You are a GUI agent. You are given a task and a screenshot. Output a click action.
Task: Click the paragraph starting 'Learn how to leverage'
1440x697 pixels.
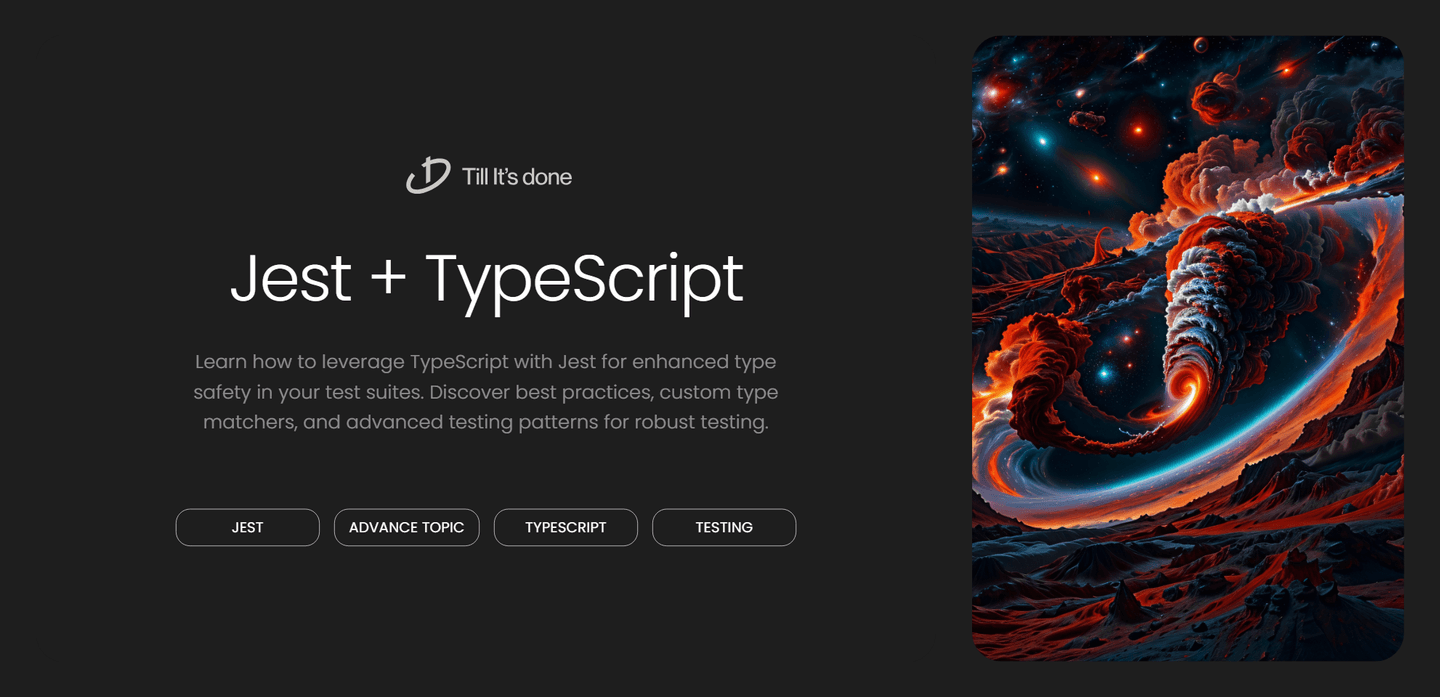tap(486, 391)
